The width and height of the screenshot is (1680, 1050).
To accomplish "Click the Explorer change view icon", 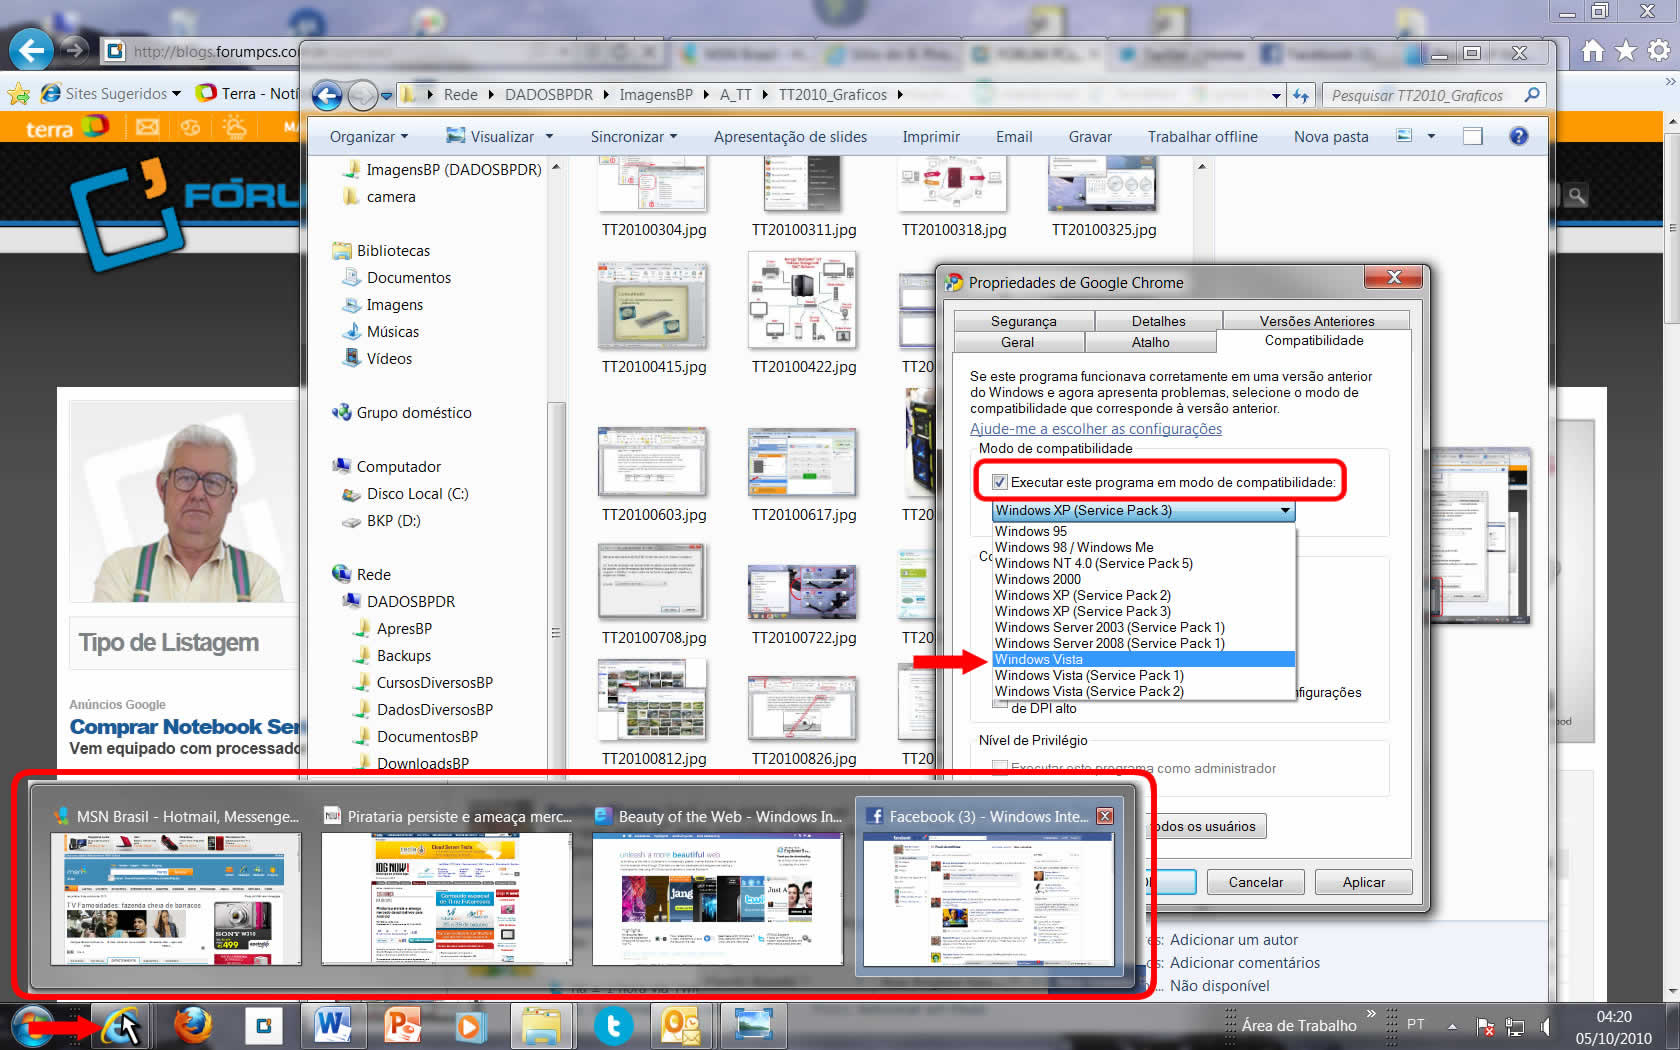I will click(x=1404, y=136).
